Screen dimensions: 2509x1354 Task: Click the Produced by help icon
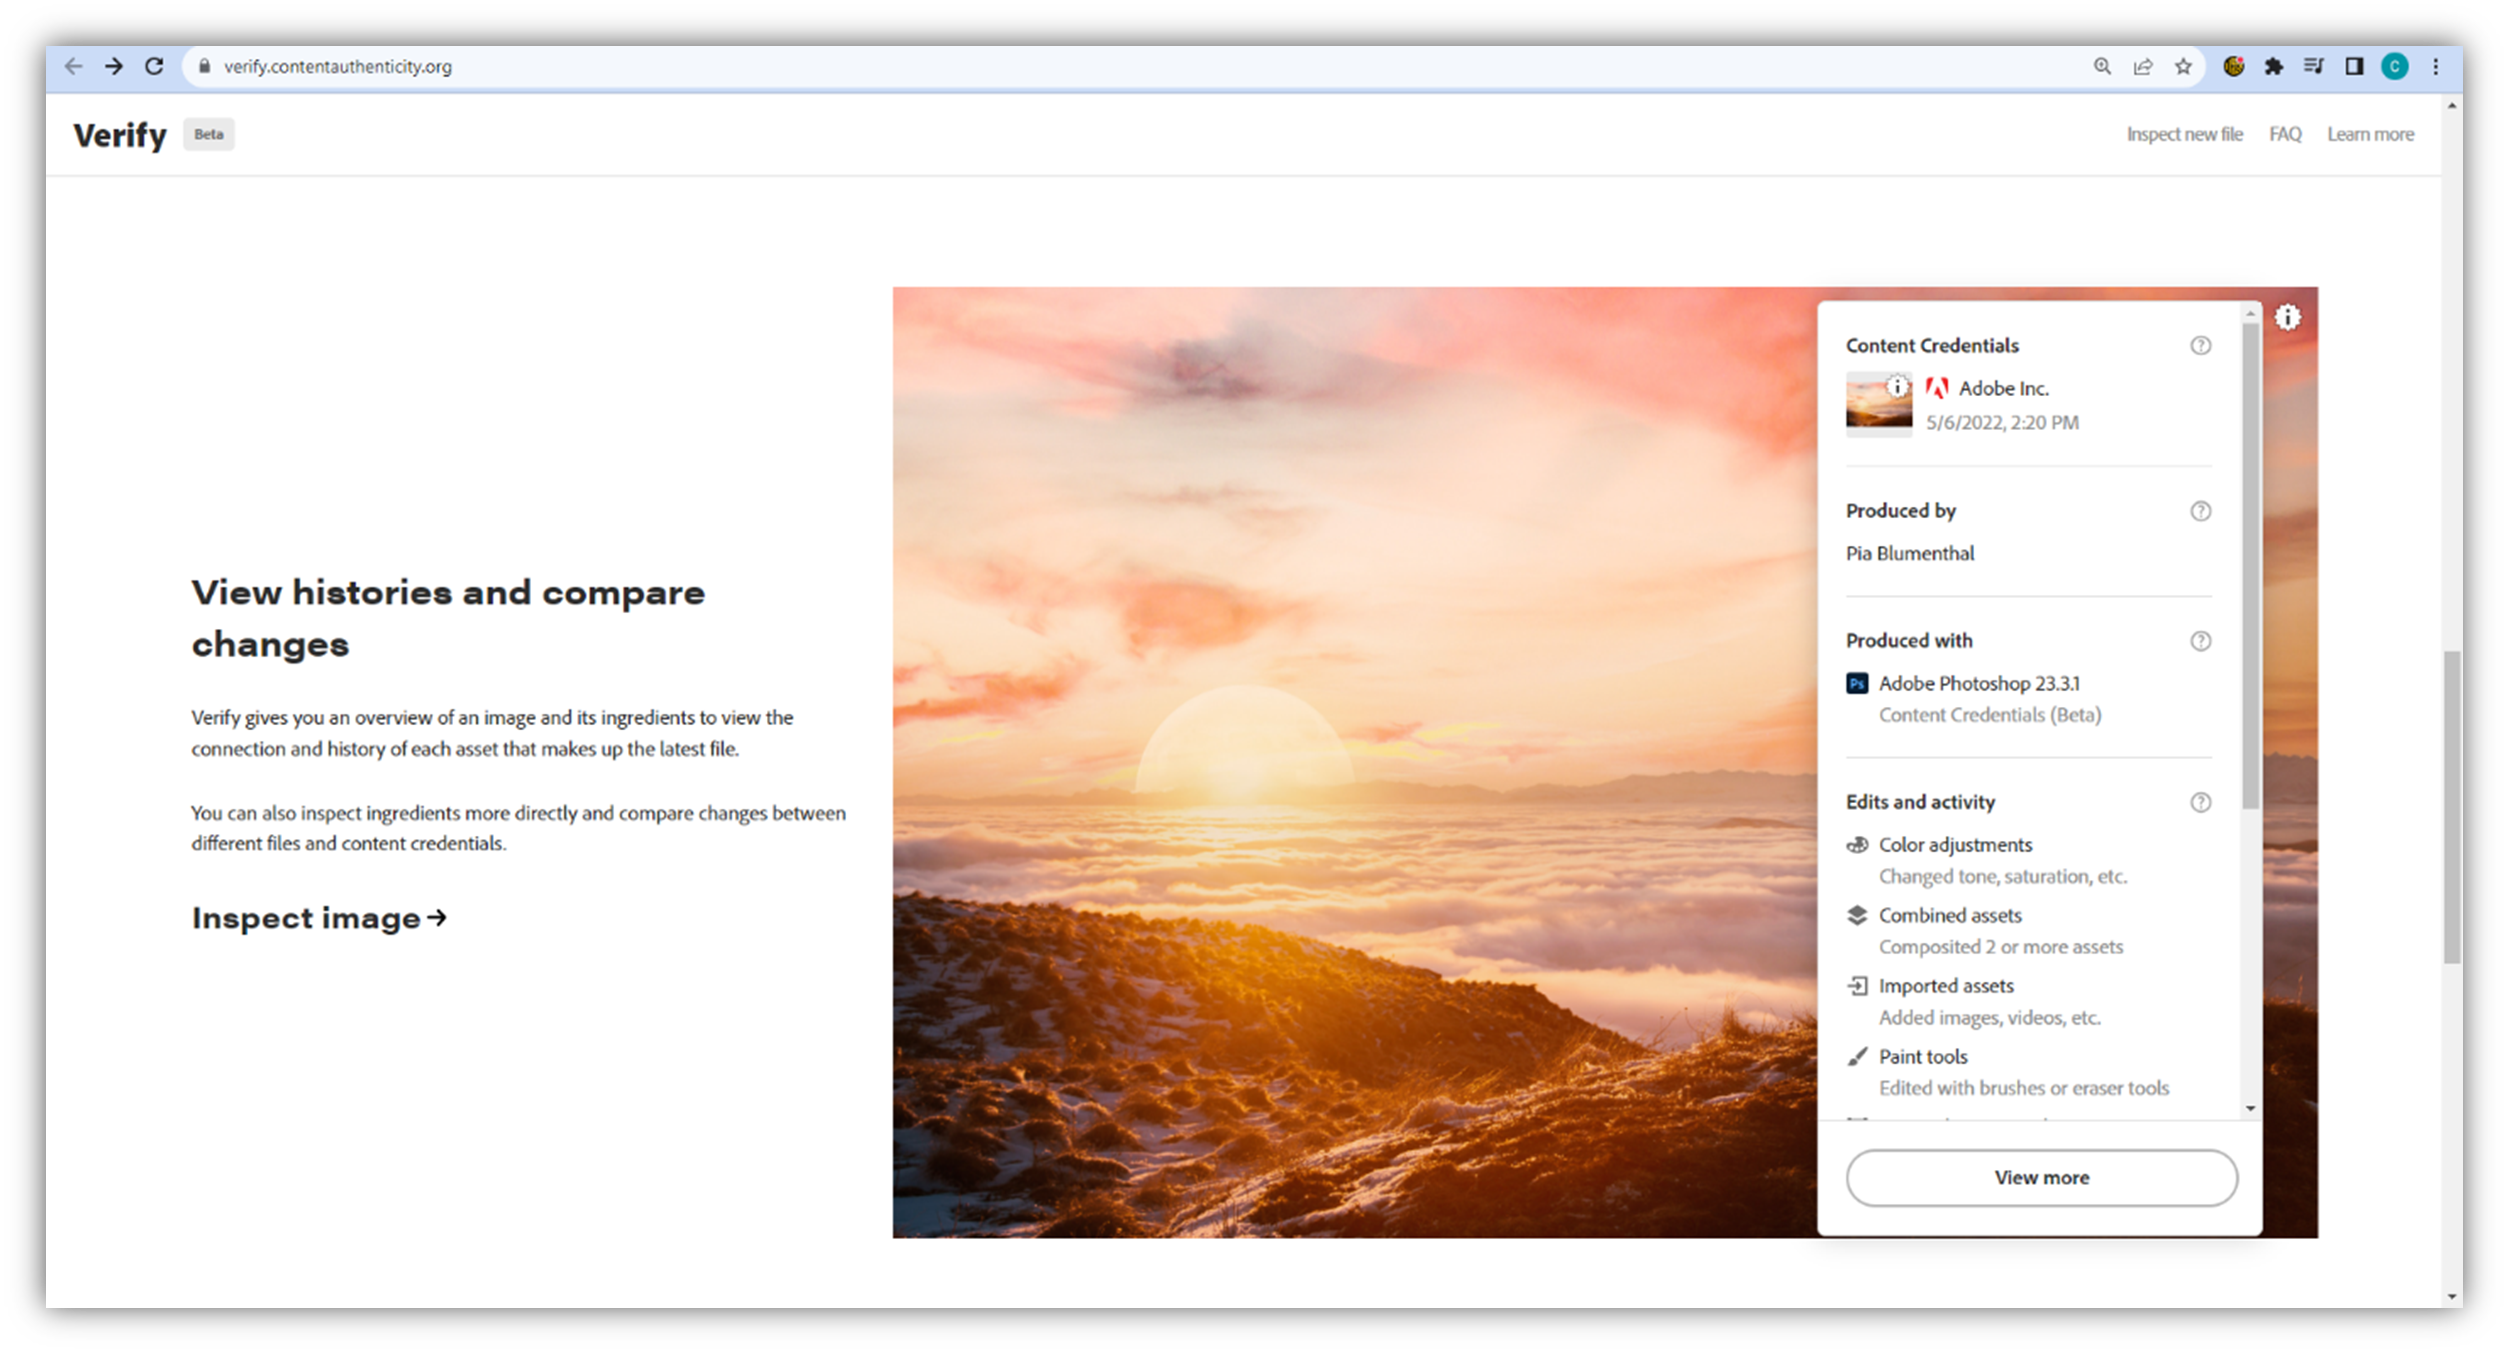tap(2200, 511)
